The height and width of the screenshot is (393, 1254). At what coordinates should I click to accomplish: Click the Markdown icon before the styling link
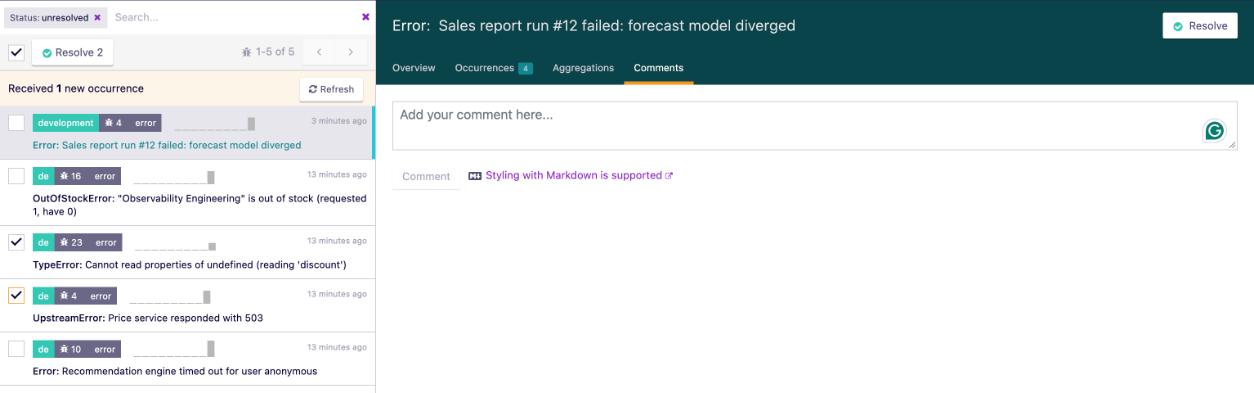(x=475, y=176)
